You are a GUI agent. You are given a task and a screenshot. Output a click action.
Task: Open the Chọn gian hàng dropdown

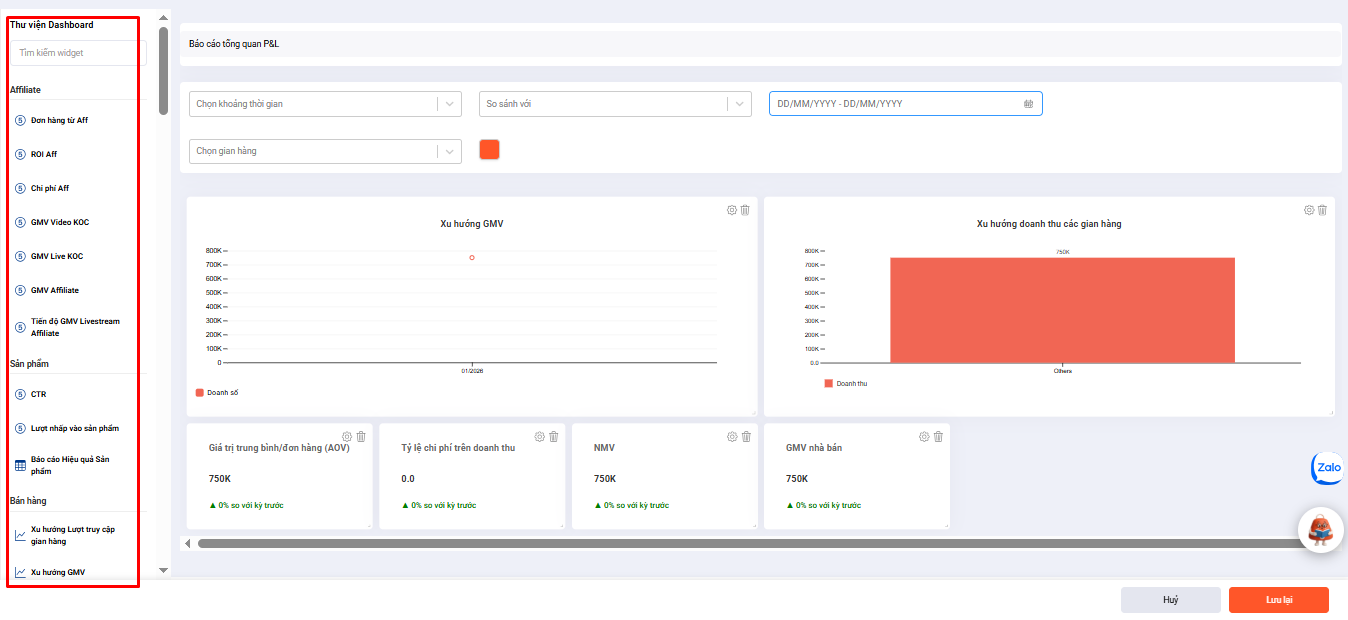pos(325,151)
